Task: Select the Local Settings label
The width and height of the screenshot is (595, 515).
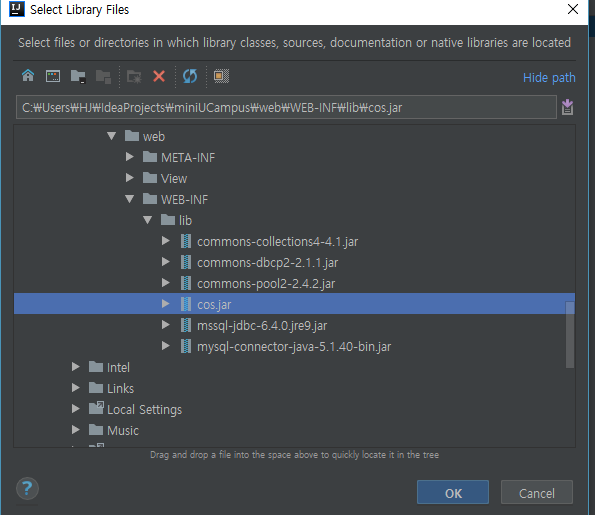Action: pyautogui.click(x=144, y=409)
